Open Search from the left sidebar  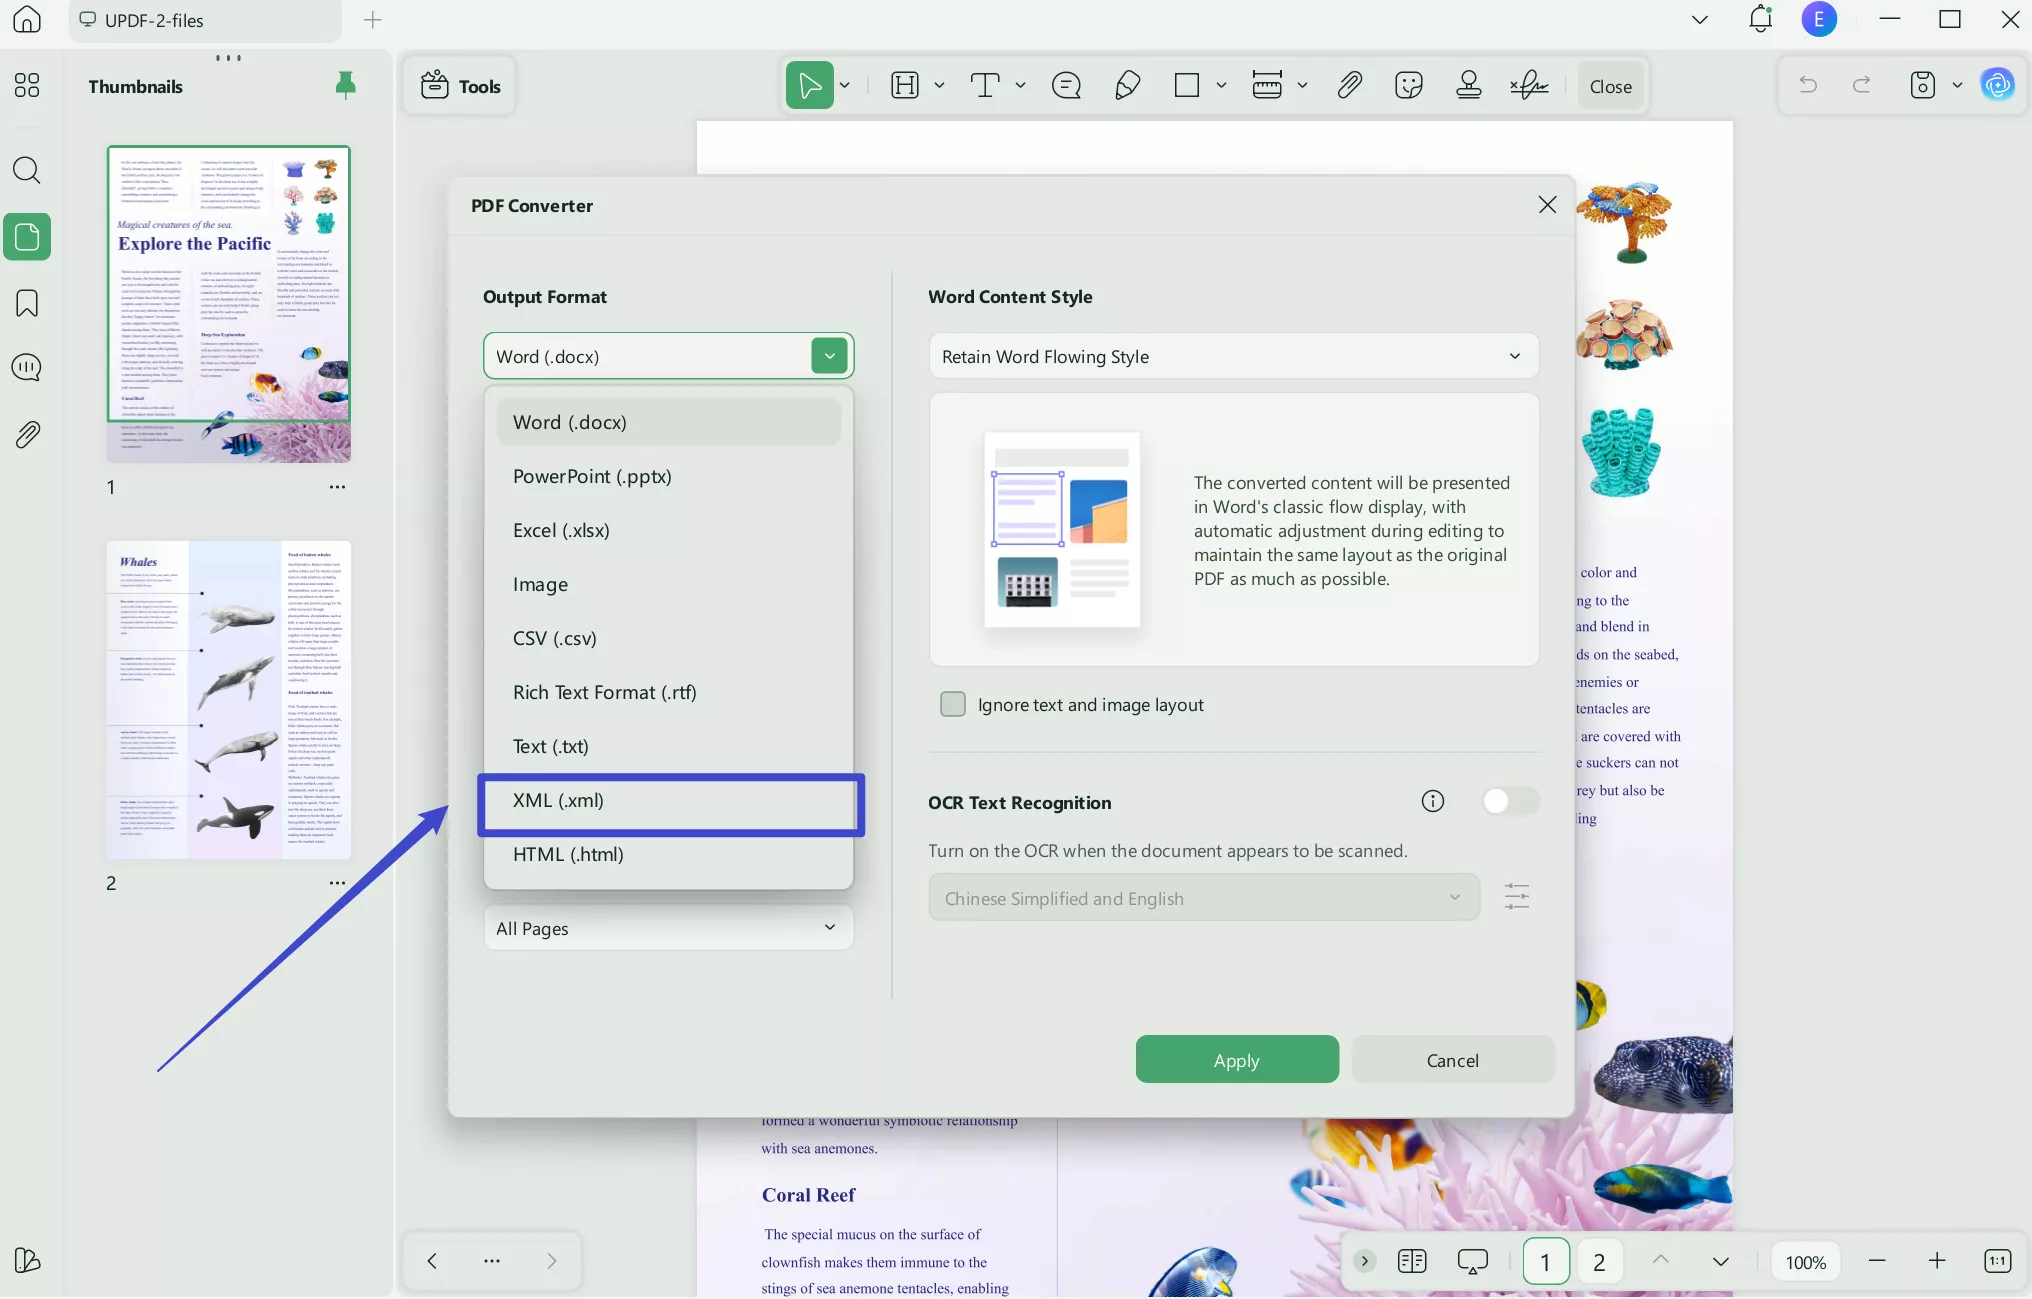coord(27,171)
